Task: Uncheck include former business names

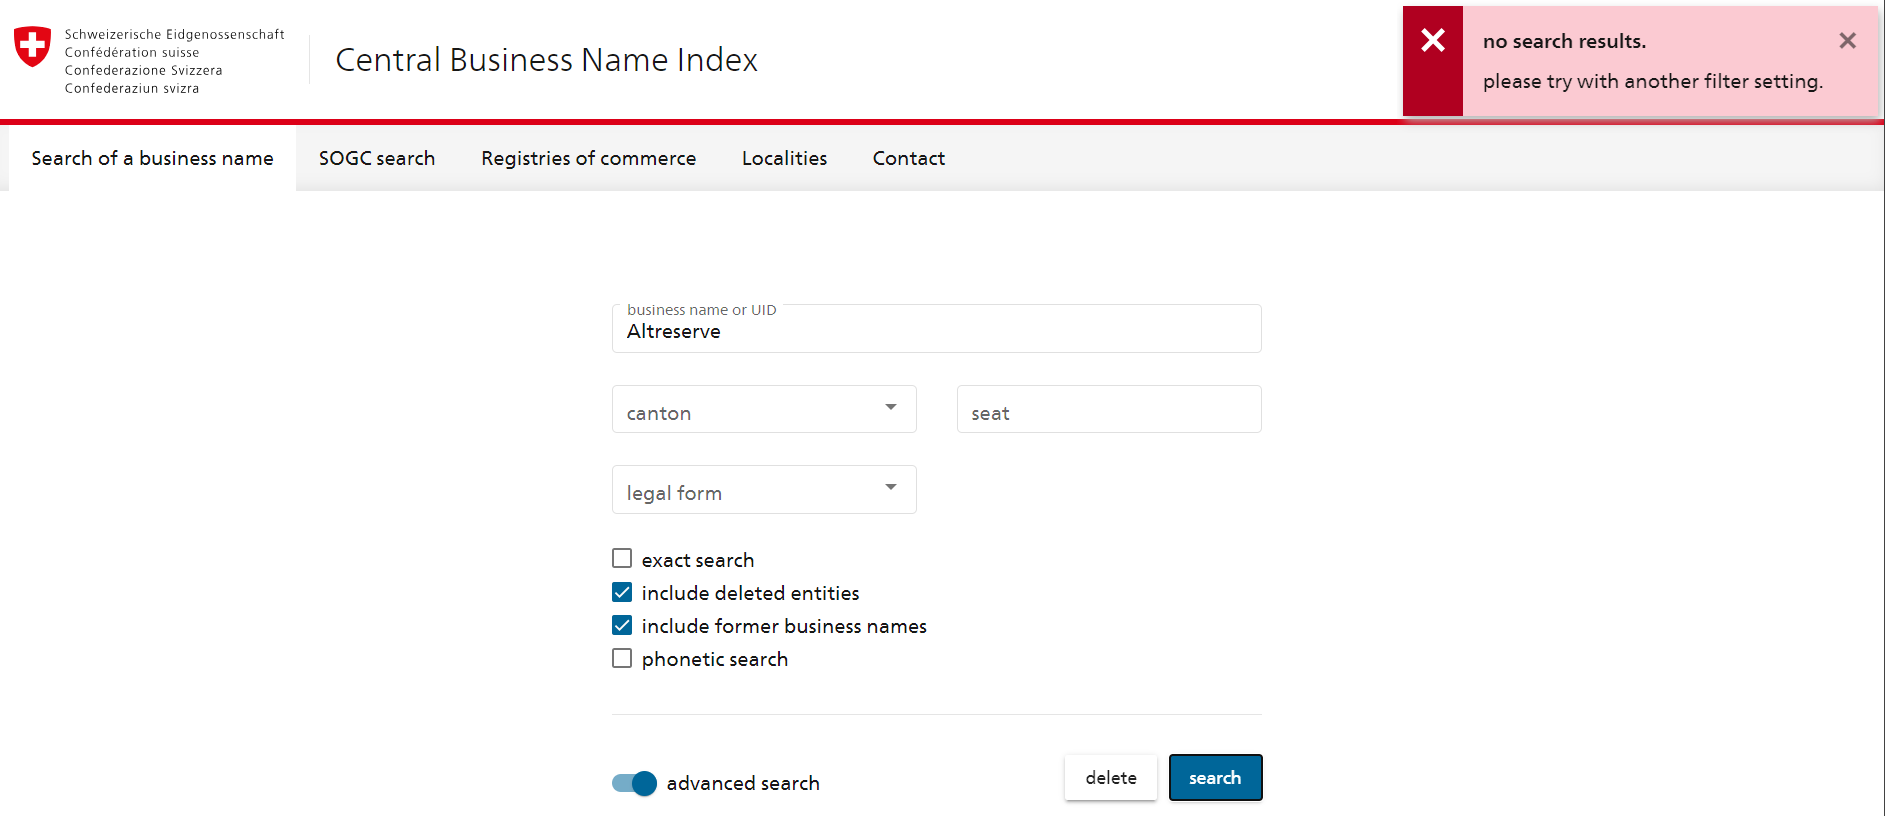Action: [x=622, y=625]
